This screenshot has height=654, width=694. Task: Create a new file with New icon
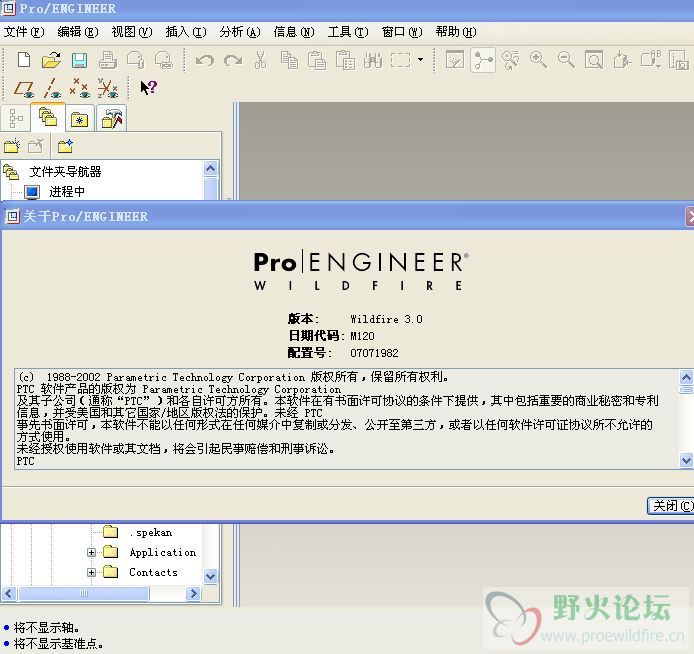(24, 60)
